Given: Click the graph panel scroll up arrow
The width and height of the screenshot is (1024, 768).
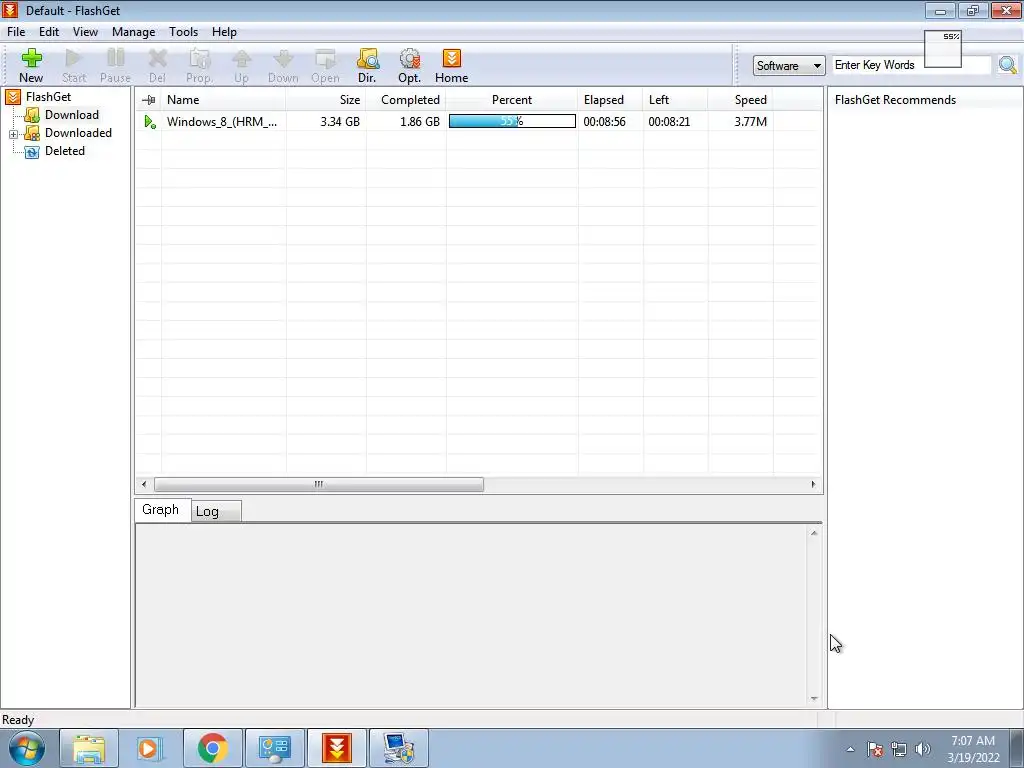Looking at the screenshot, I should [x=814, y=533].
